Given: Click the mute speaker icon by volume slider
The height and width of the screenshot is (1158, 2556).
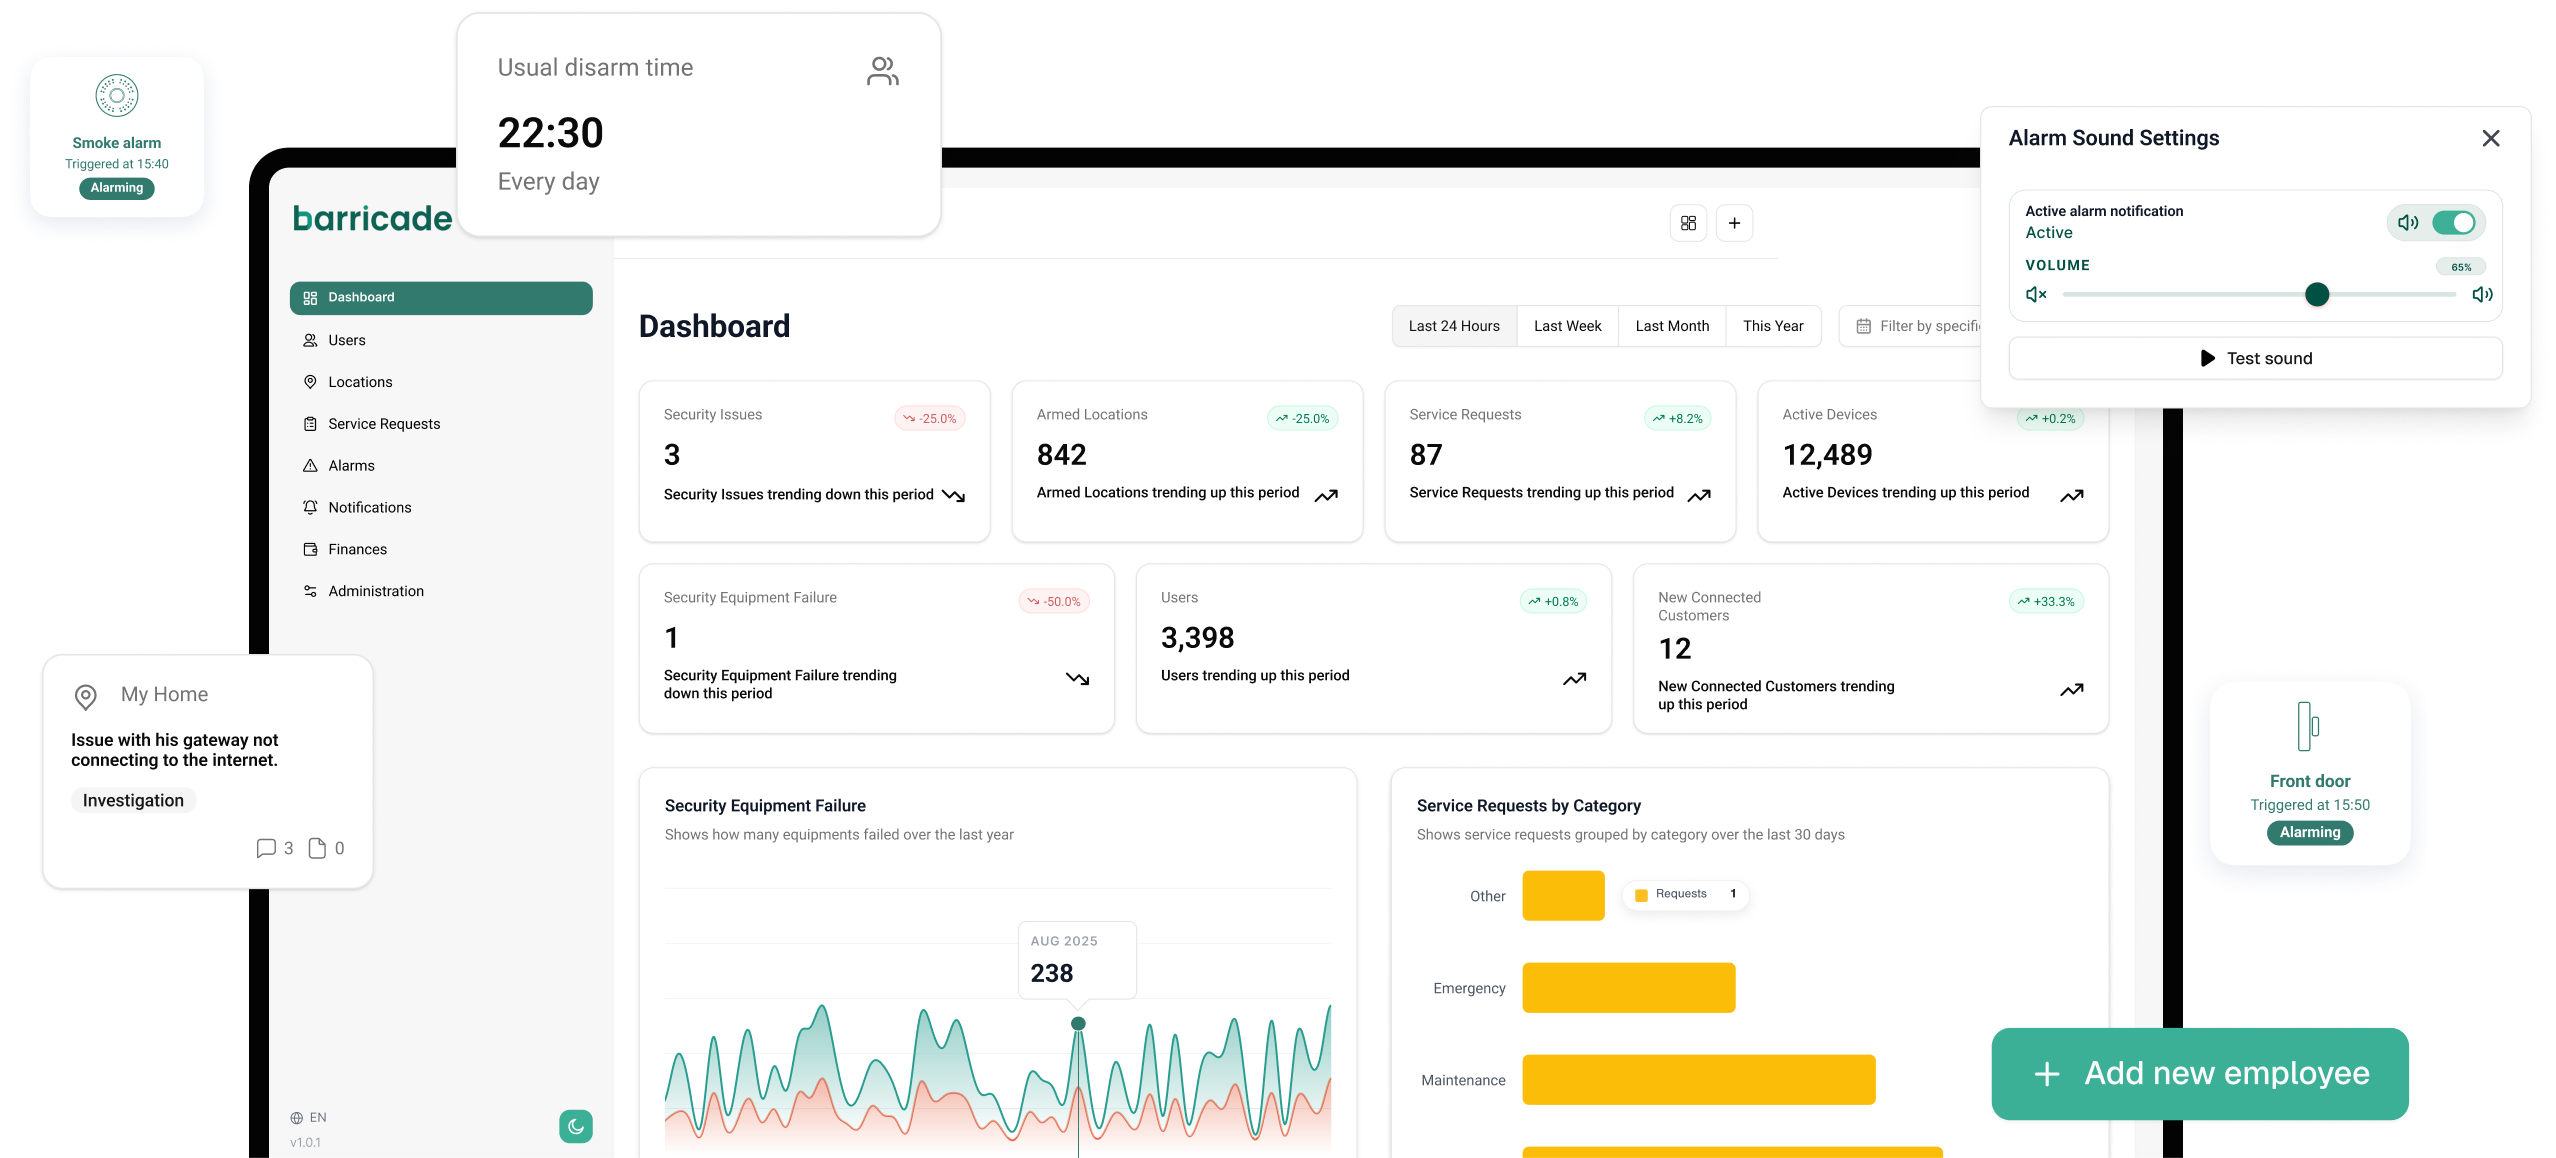Looking at the screenshot, I should coord(2036,294).
